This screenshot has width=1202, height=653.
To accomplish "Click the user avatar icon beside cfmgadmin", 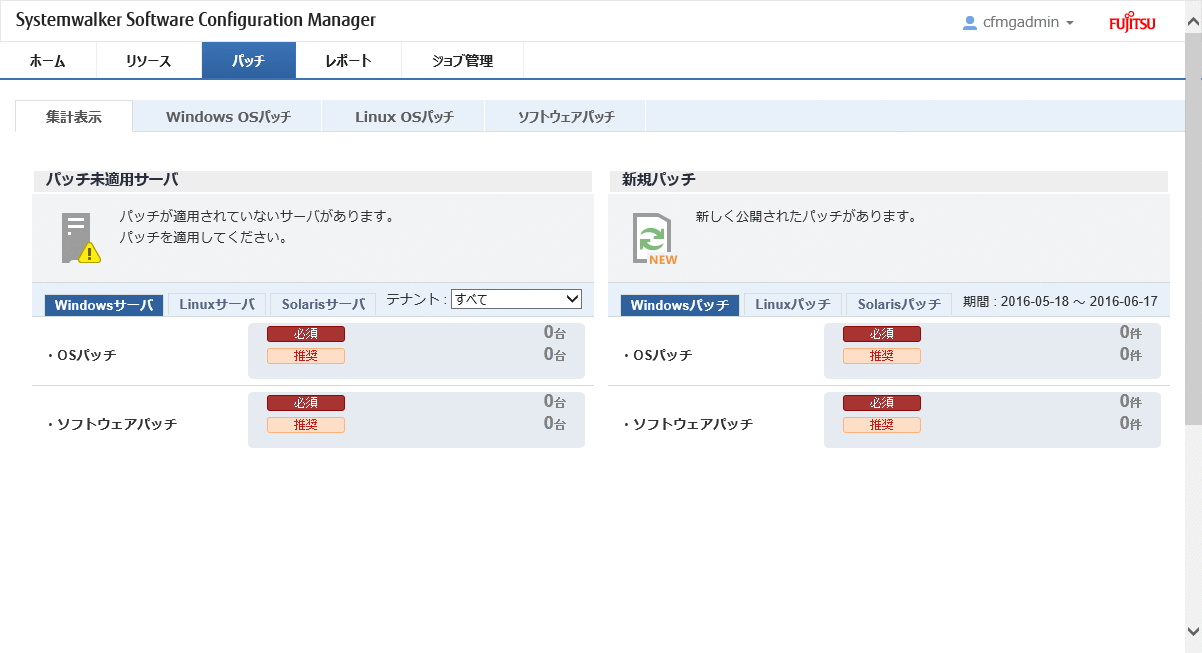I will click(969, 22).
